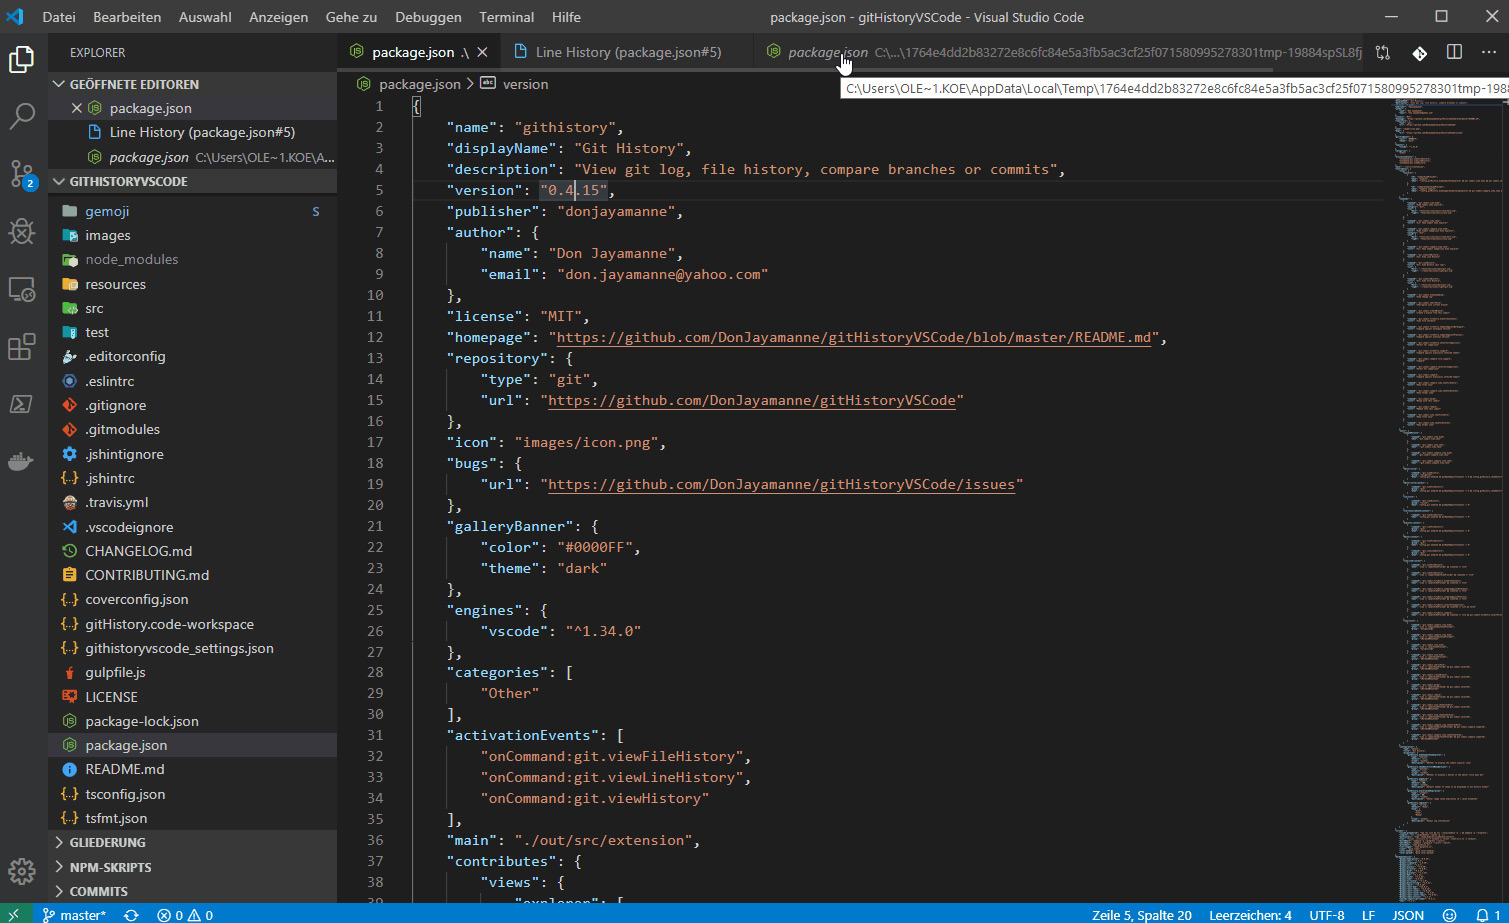
Task: Click the compare changes icon in editor toolbar
Action: 1383,52
